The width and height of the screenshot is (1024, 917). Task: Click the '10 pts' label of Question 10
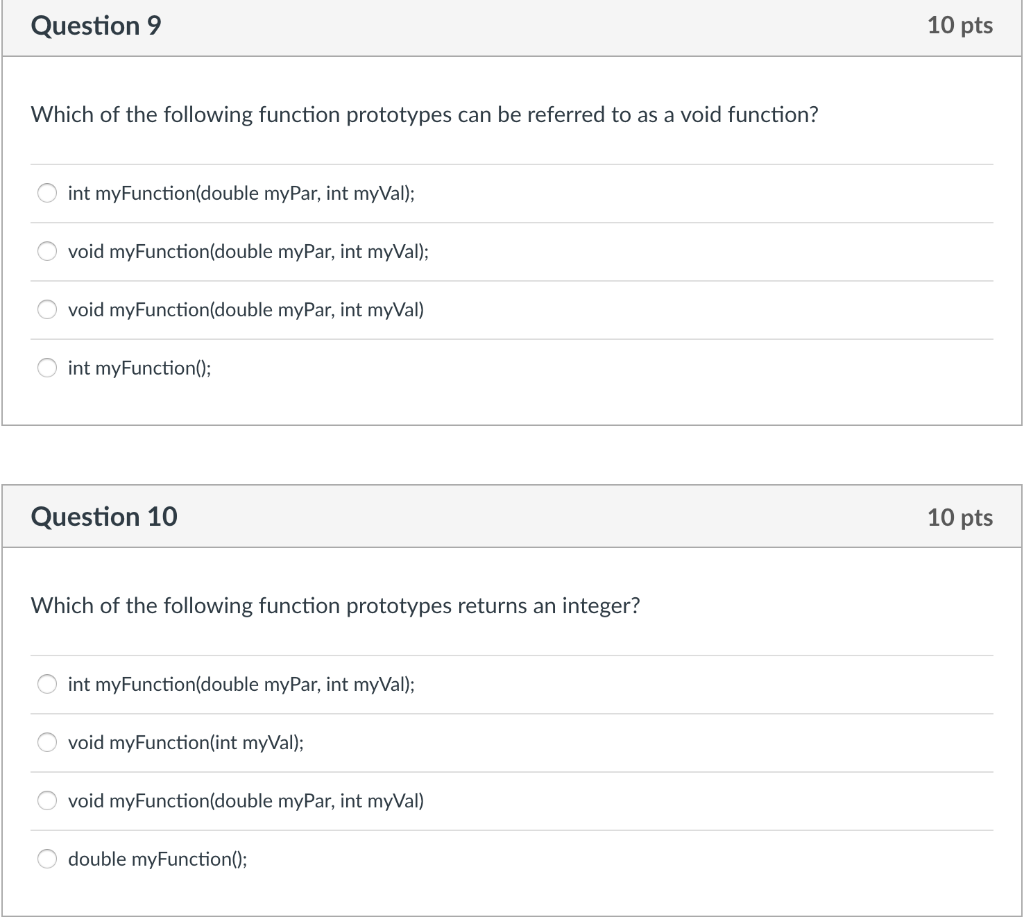959,517
